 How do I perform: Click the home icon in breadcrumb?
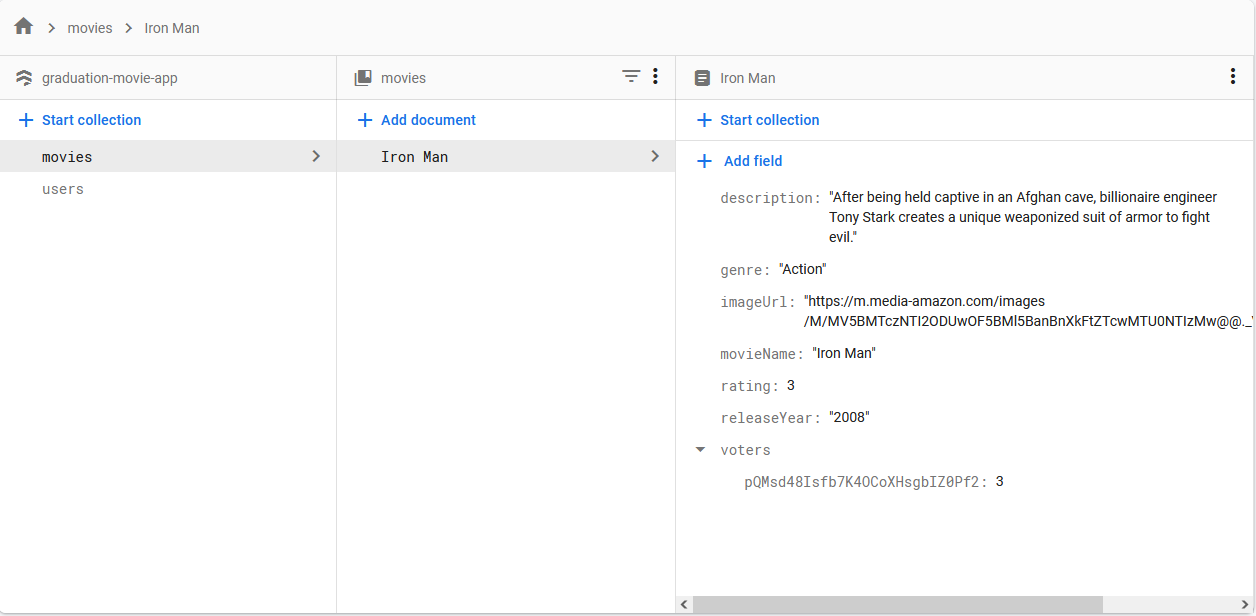tap(24, 27)
